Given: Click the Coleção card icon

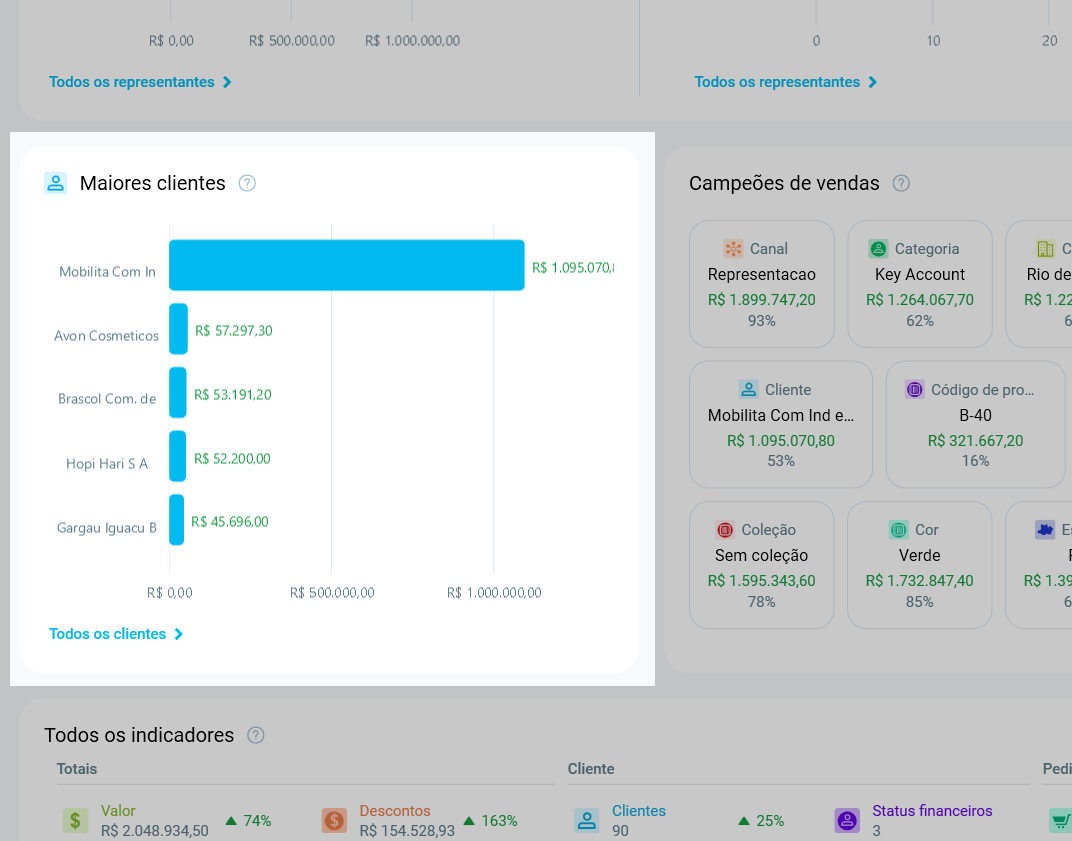Looking at the screenshot, I should [x=725, y=530].
